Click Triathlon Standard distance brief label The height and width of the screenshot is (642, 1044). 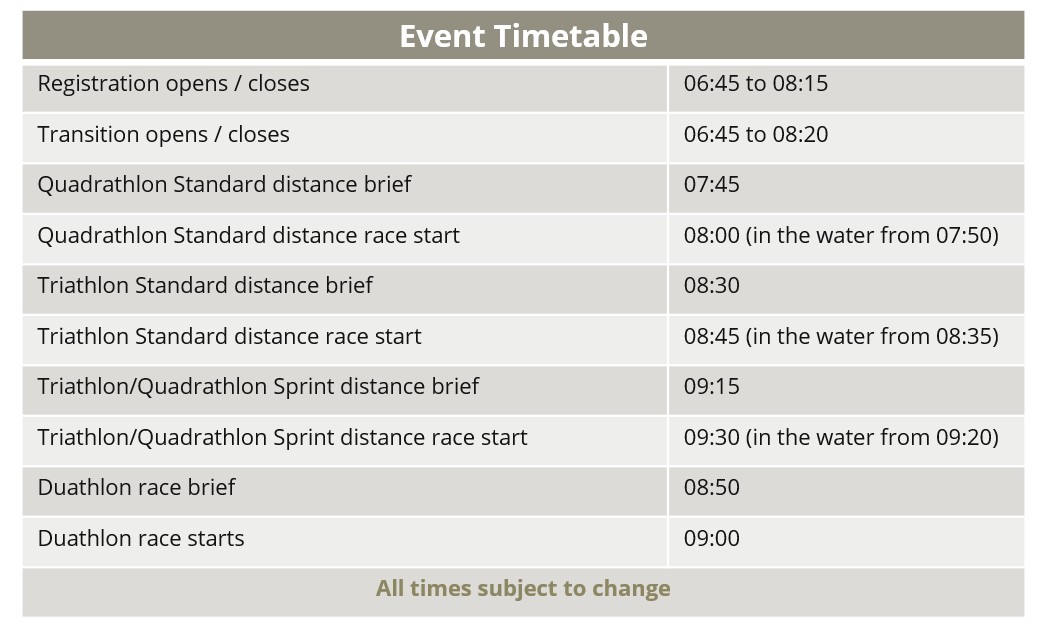coord(205,286)
